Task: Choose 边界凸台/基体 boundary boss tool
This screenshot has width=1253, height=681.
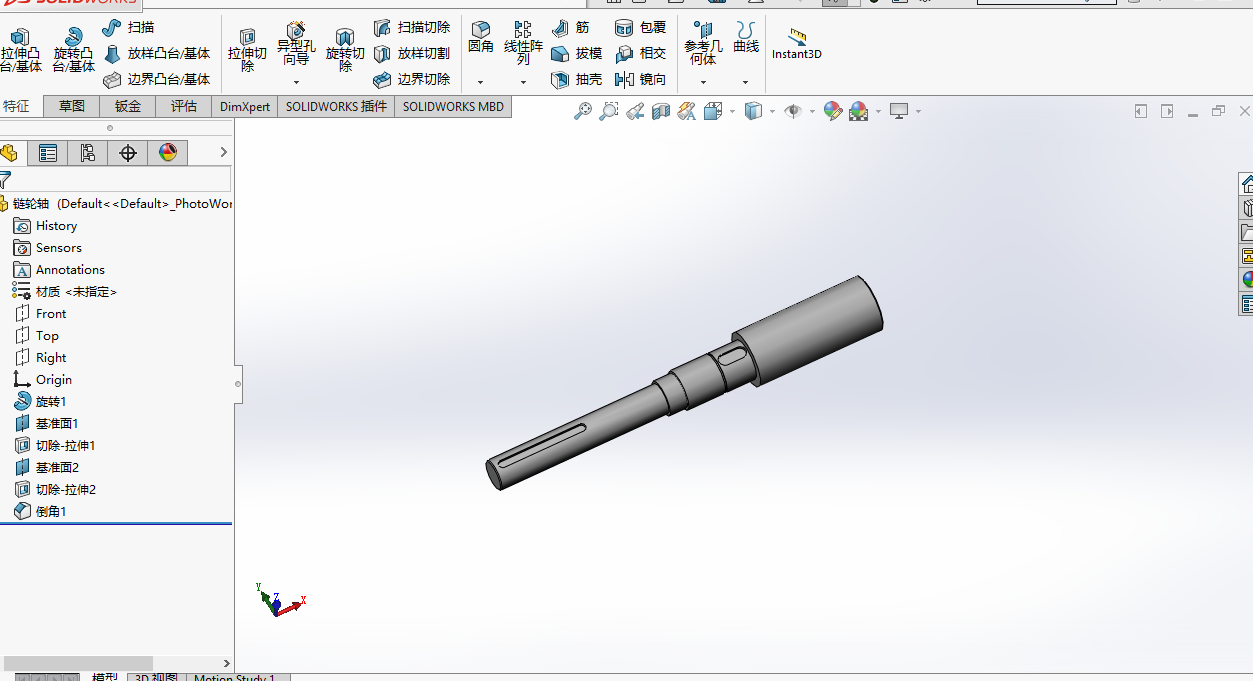Action: pyautogui.click(x=156, y=79)
